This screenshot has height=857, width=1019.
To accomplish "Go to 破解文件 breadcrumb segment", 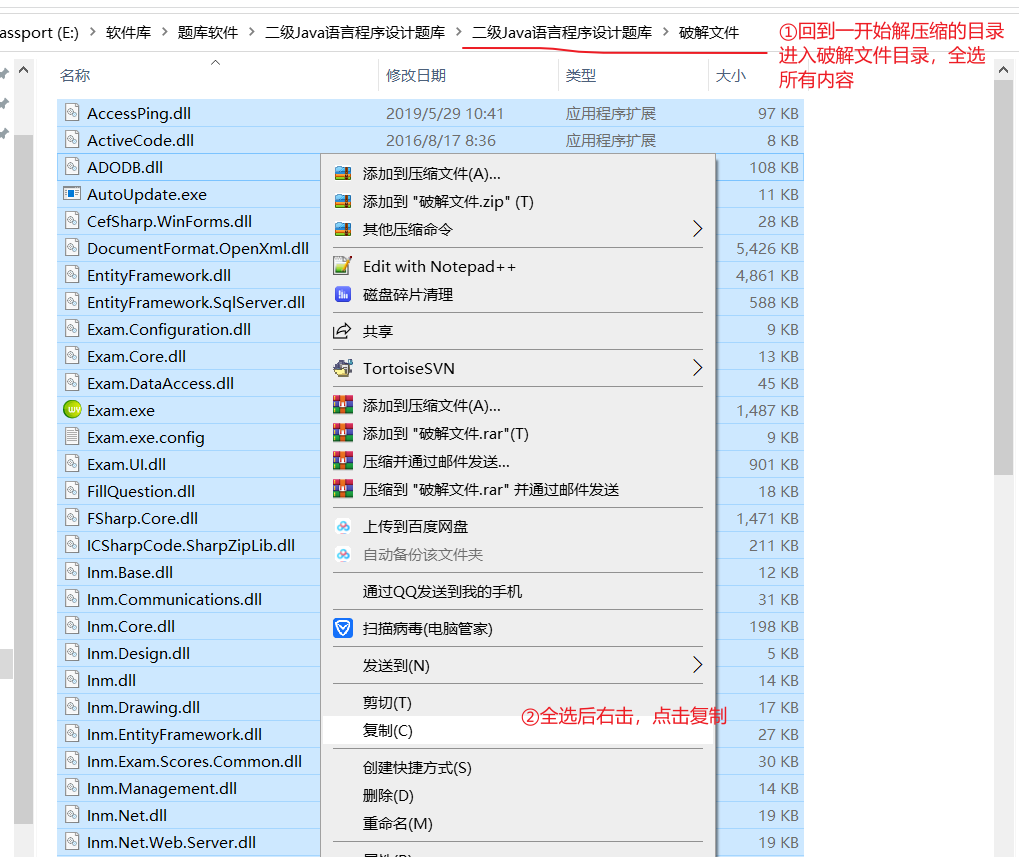I will click(x=709, y=32).
